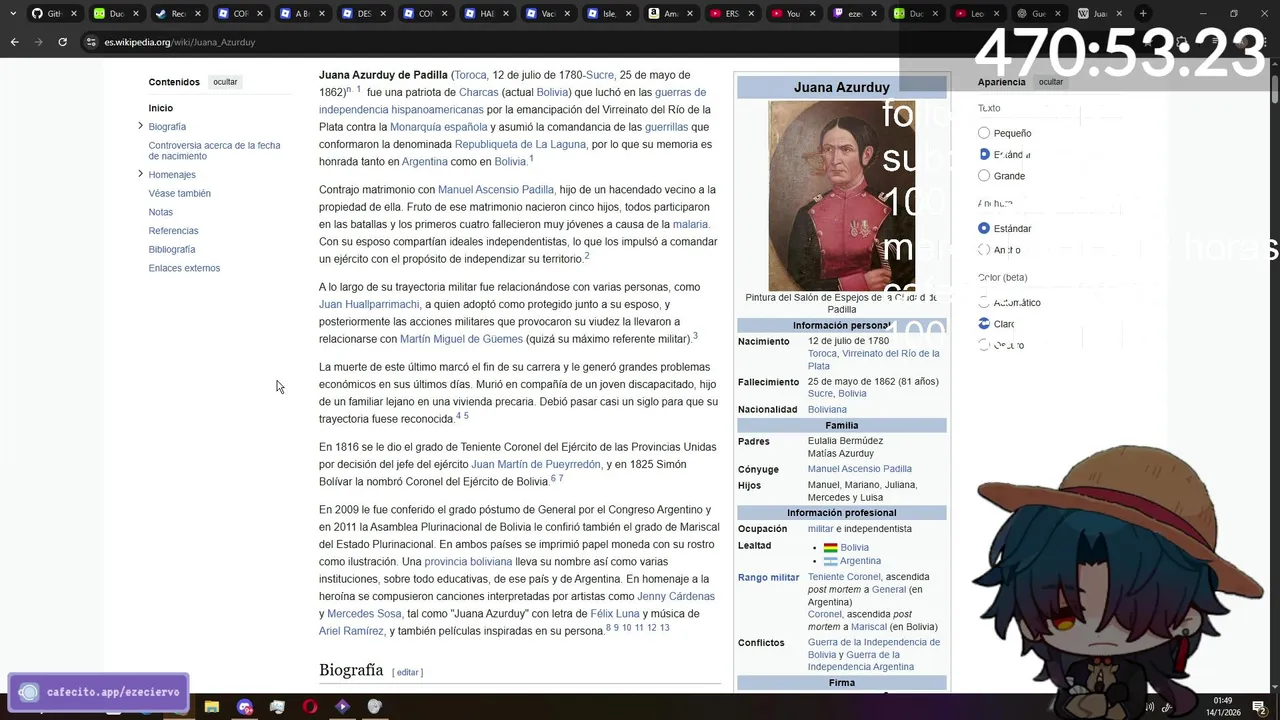Open the Mercedes Sosa link
The width and height of the screenshot is (1280, 720).
[364, 614]
